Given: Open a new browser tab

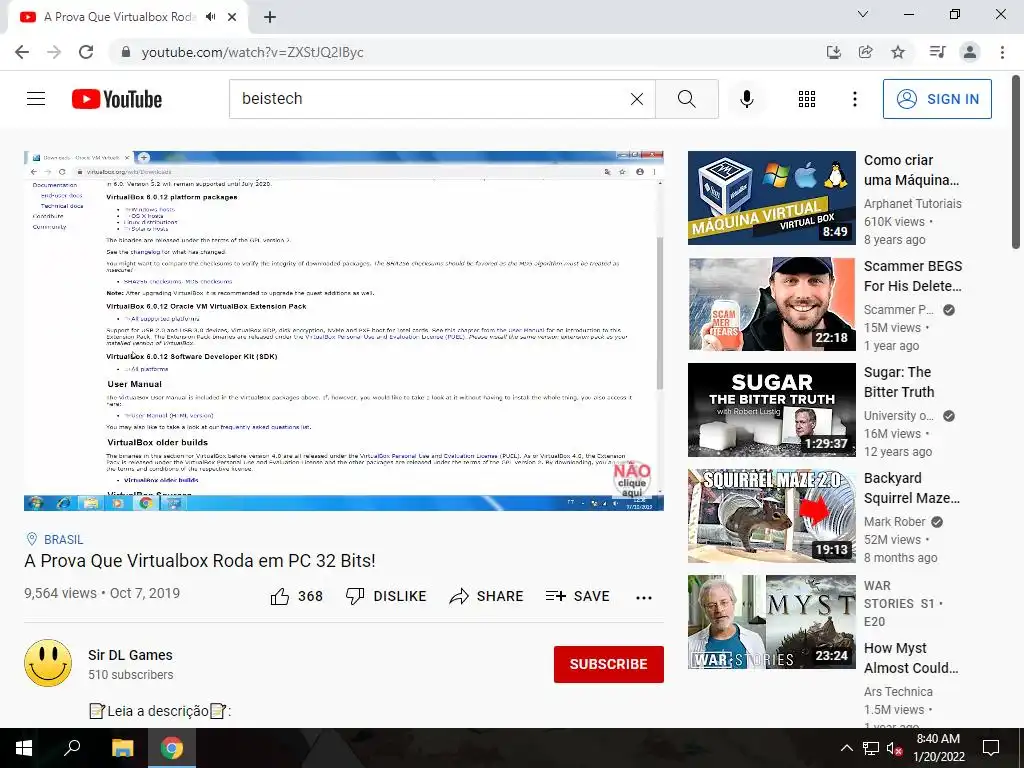Looking at the screenshot, I should point(270,18).
